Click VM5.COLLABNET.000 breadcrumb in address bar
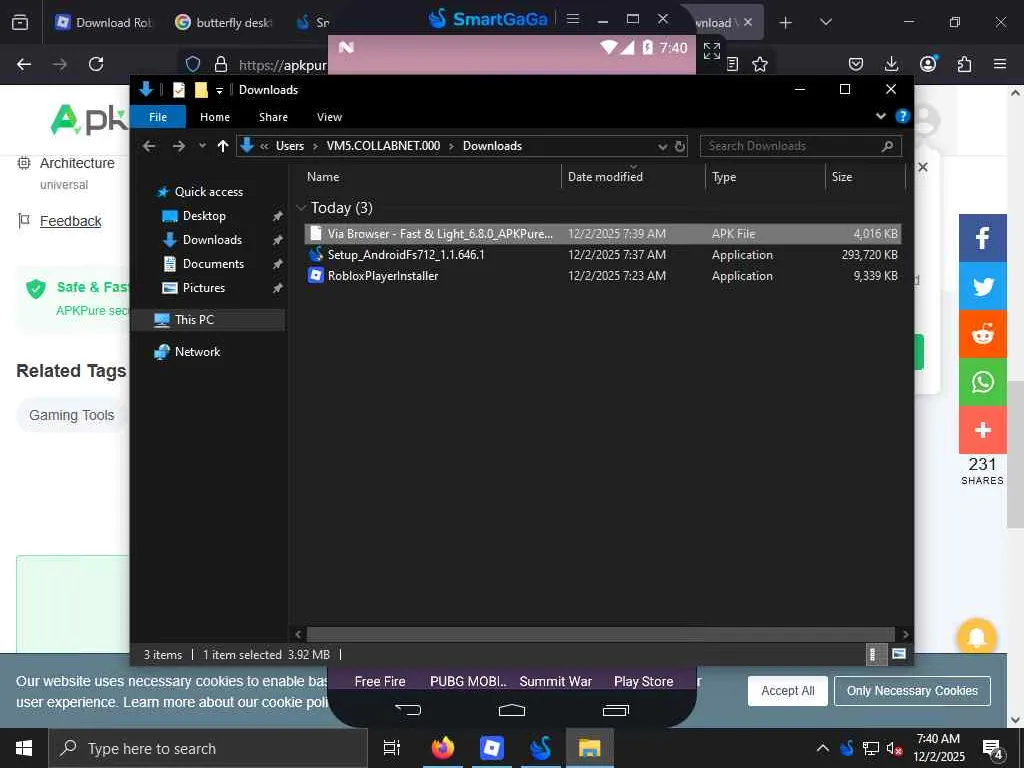 (383, 146)
